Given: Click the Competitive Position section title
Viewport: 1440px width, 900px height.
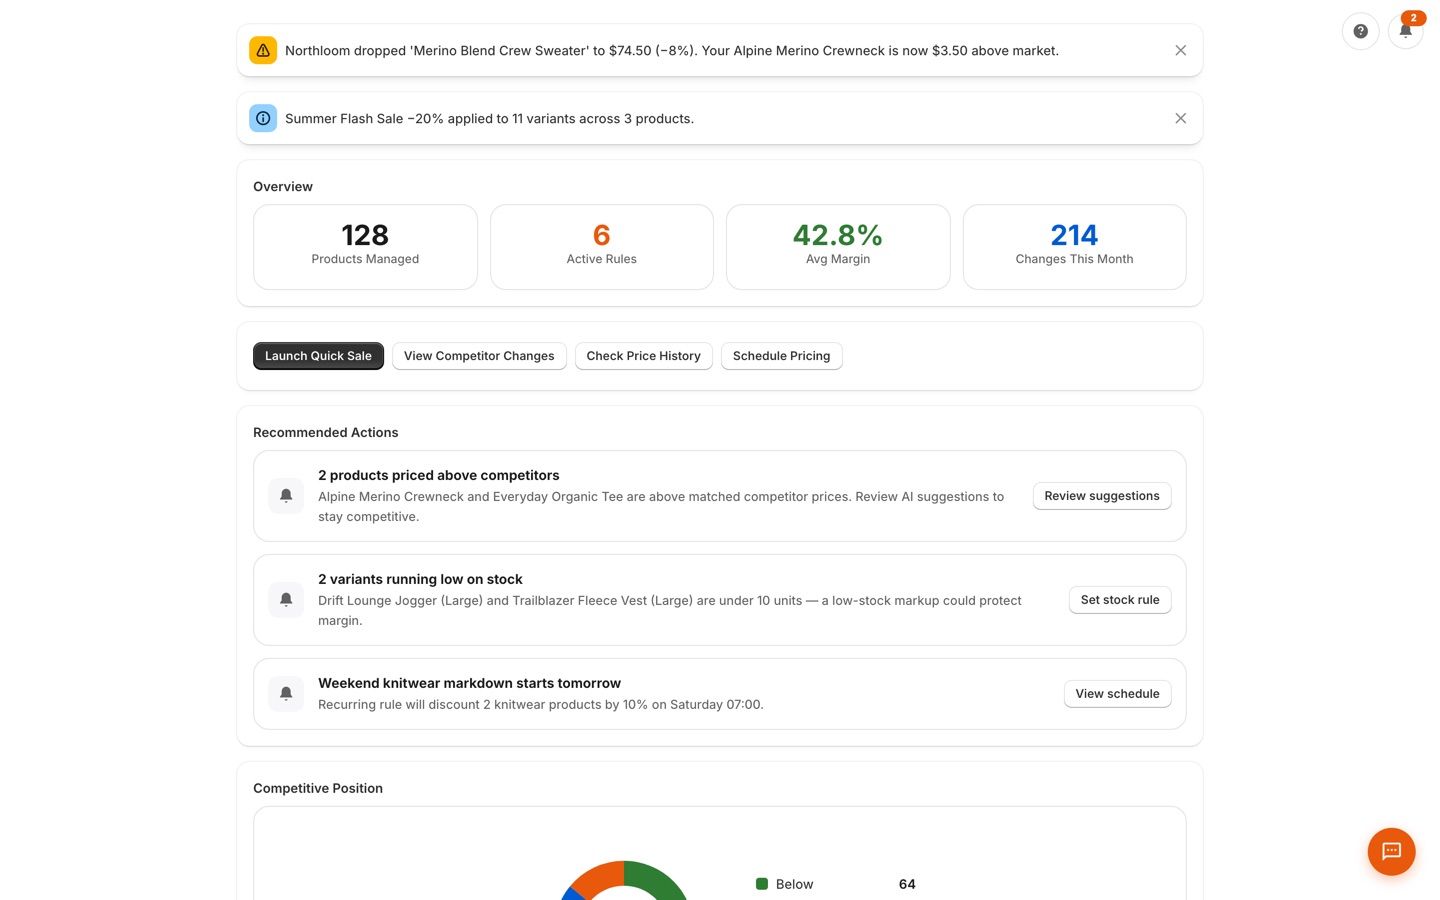Looking at the screenshot, I should [318, 788].
